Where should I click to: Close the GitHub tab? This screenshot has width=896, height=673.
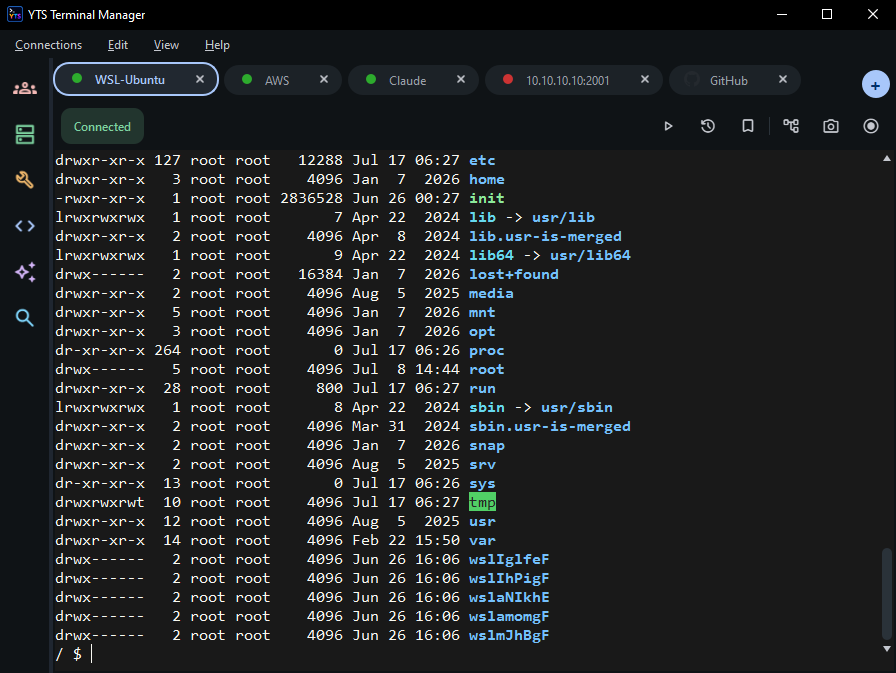point(783,79)
